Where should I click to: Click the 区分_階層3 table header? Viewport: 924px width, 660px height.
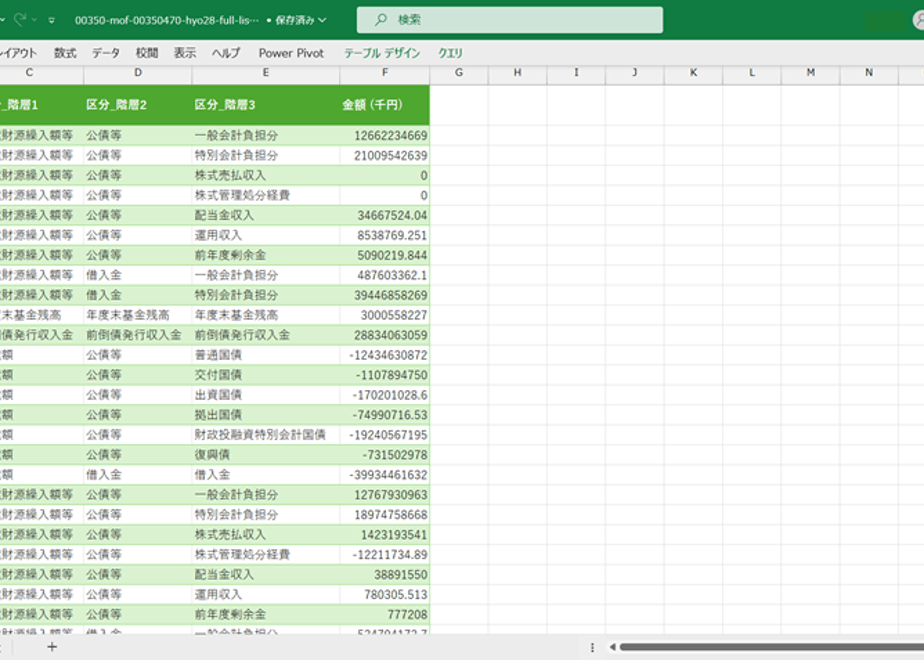266,105
